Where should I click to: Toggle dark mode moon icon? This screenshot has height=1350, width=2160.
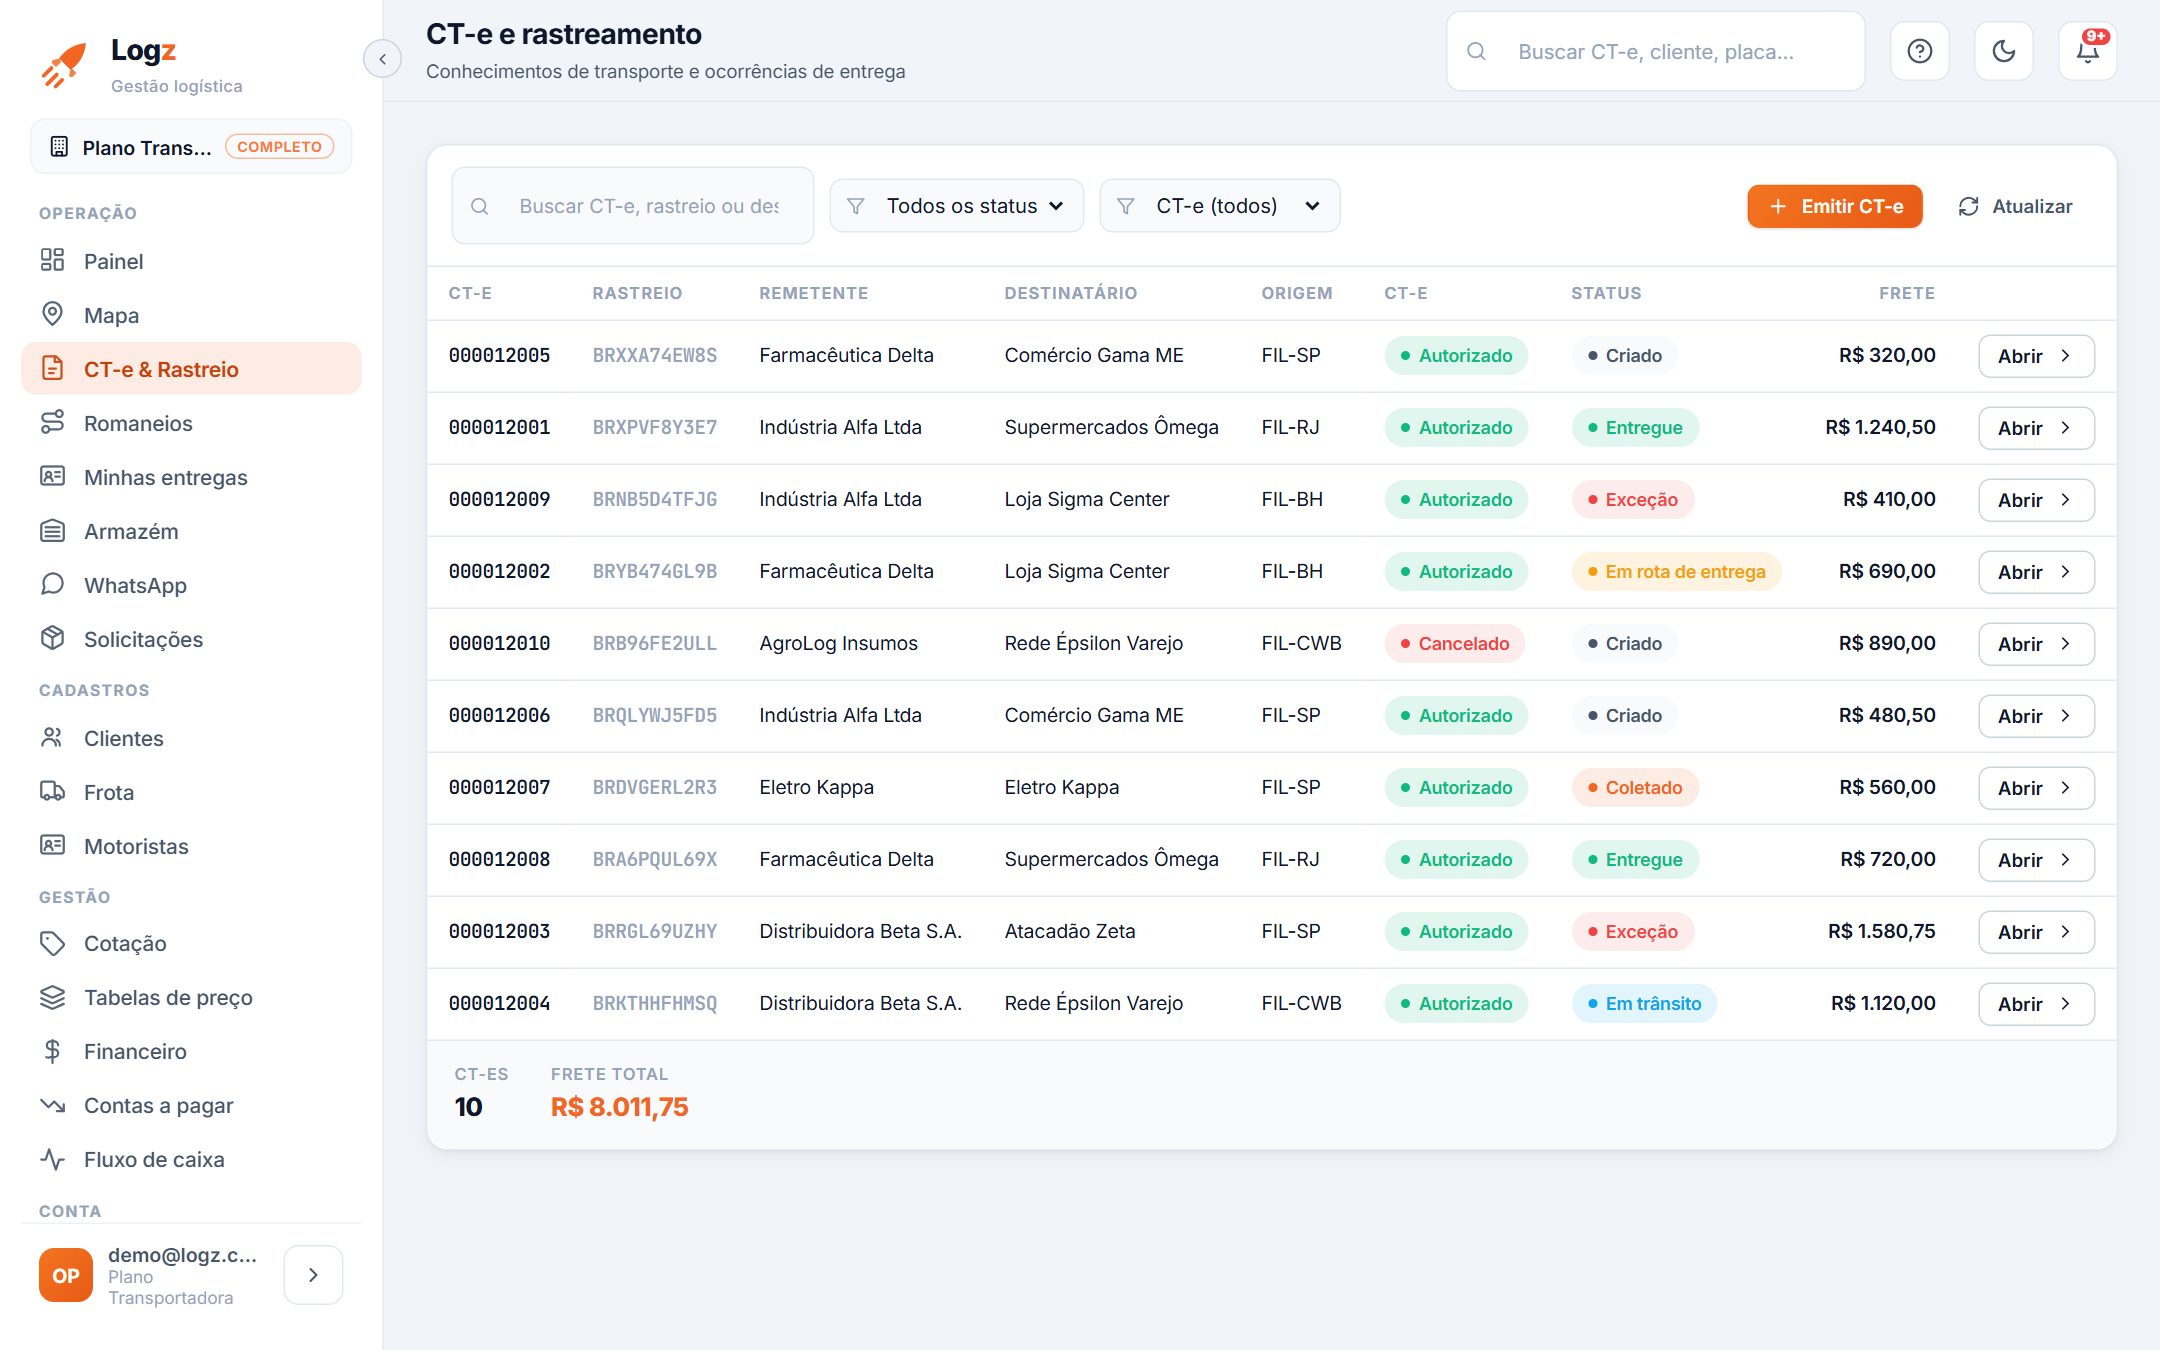[2003, 51]
